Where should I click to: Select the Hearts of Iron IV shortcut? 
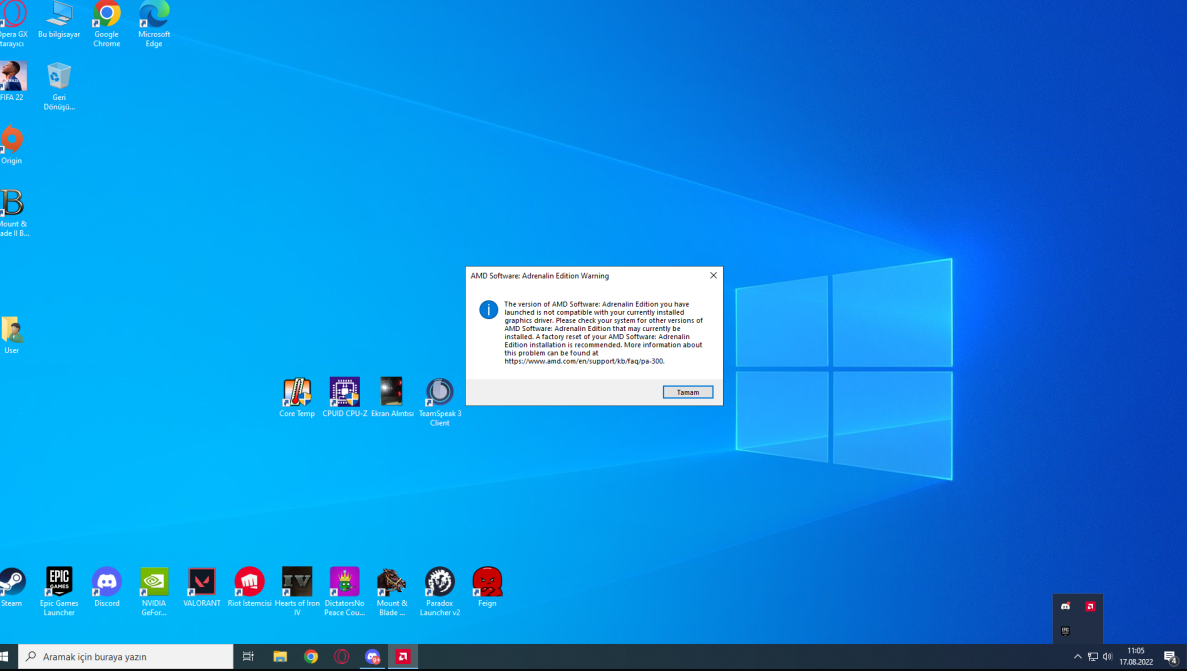coord(297,582)
